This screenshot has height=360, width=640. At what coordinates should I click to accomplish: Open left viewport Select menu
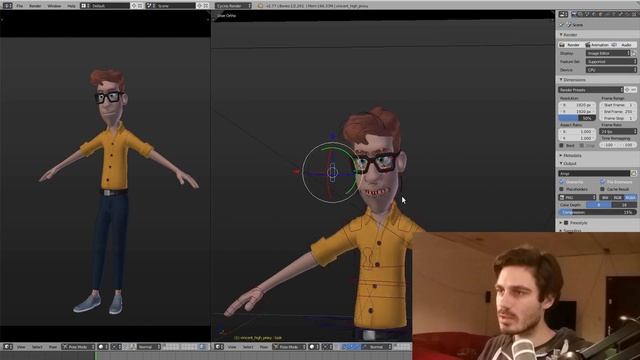[37, 347]
